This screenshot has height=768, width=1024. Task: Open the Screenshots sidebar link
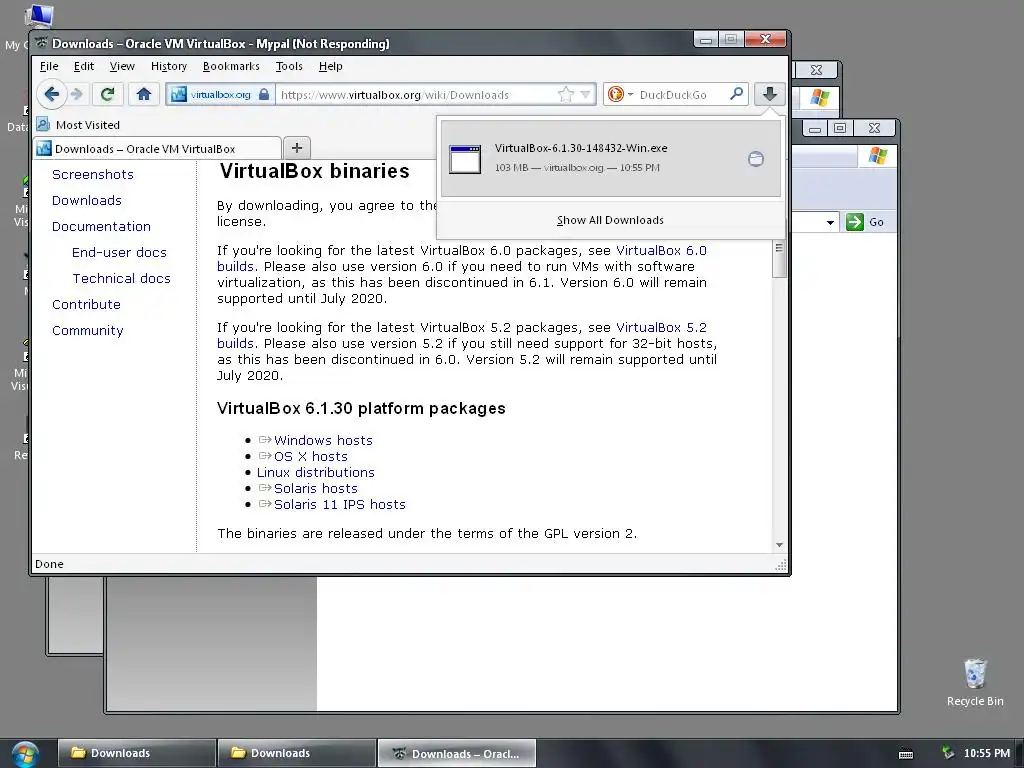[x=93, y=174]
